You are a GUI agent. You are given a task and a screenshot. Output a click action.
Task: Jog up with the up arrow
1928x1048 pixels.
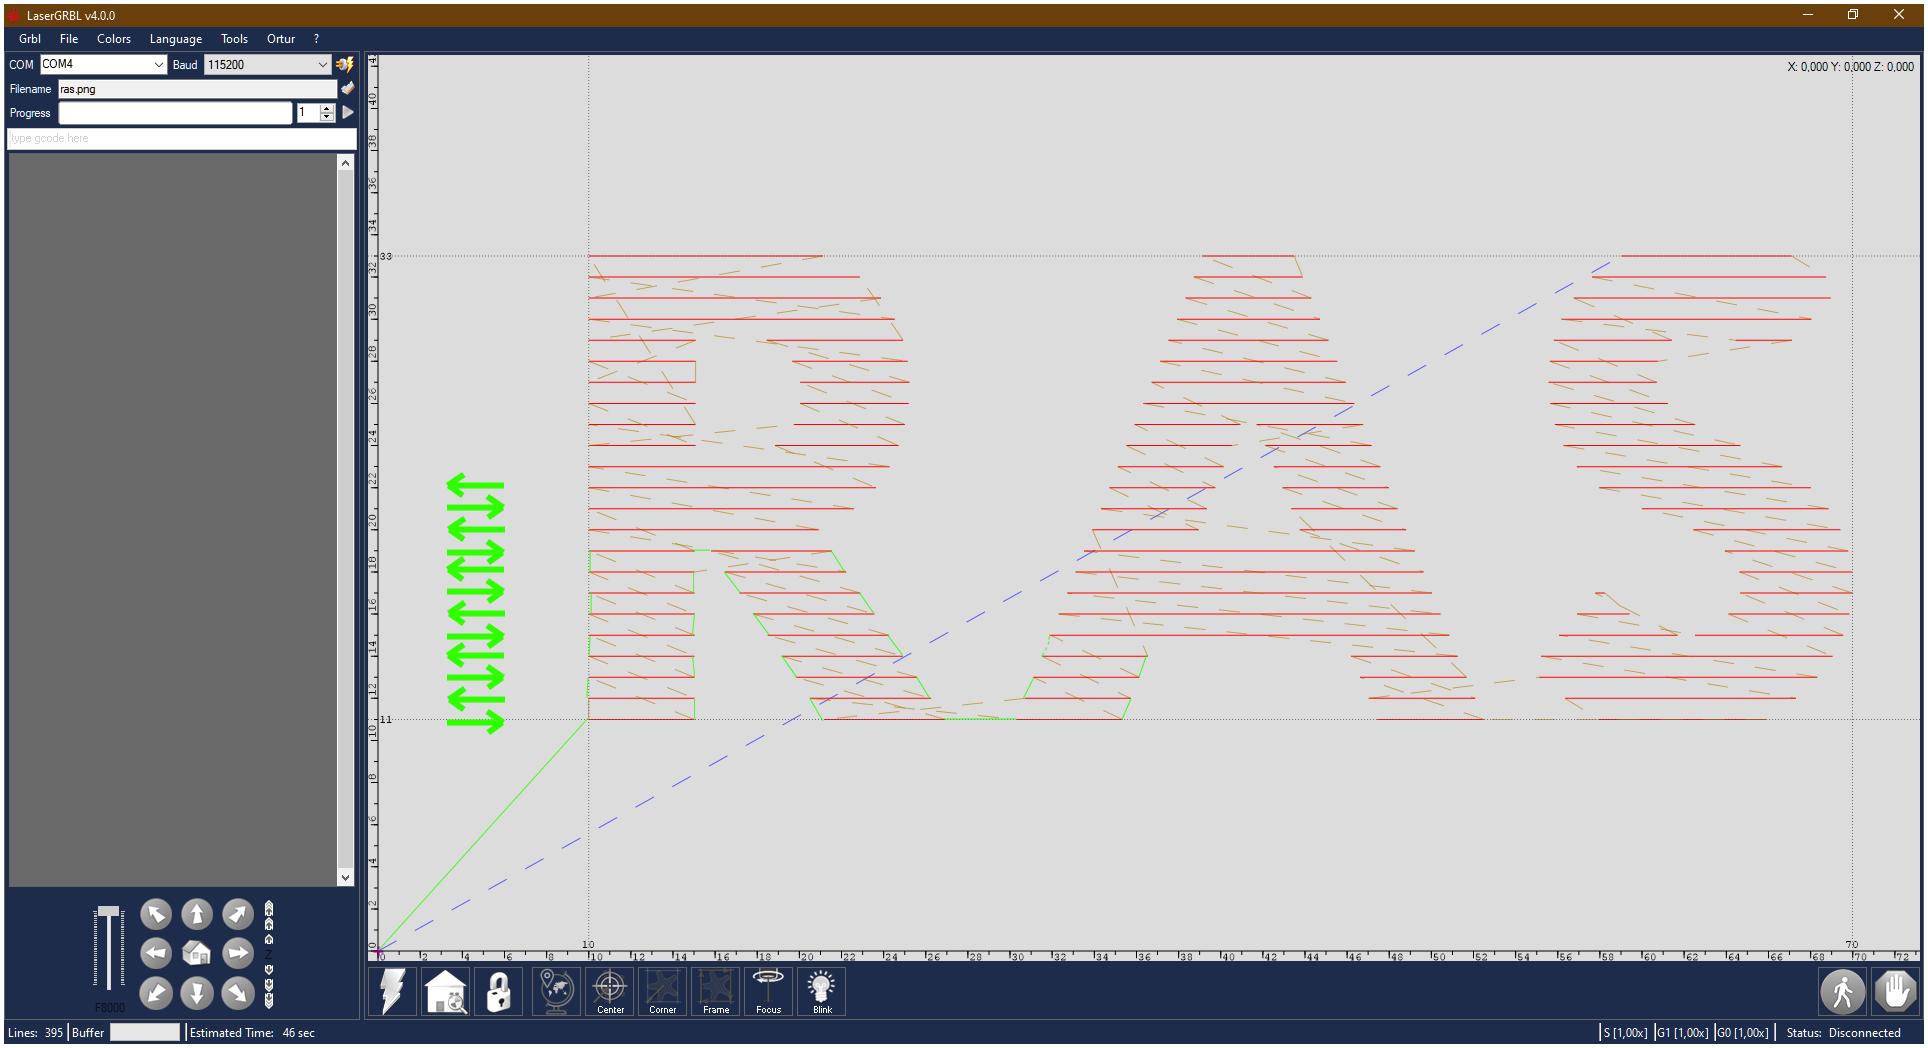click(197, 914)
